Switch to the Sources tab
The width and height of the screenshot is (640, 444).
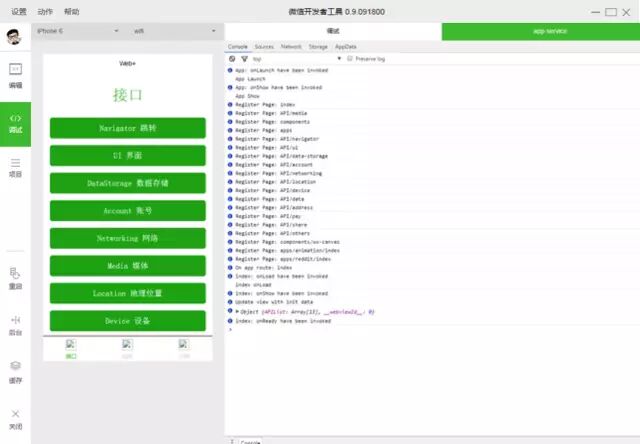264,47
